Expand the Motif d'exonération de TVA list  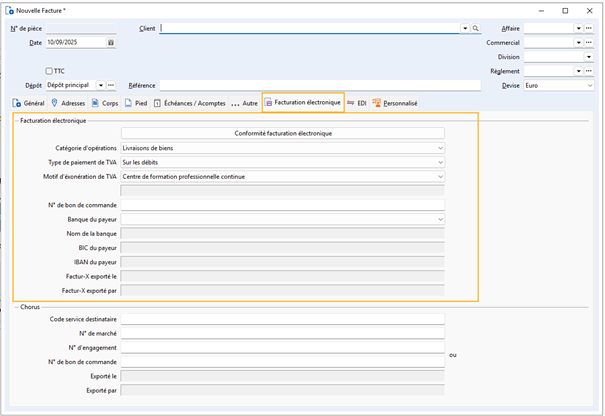pos(440,176)
